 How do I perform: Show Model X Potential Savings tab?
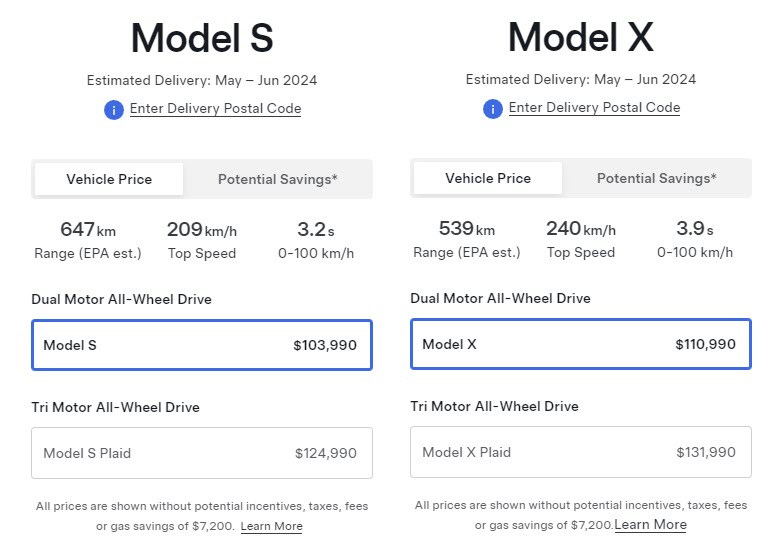[x=656, y=178]
